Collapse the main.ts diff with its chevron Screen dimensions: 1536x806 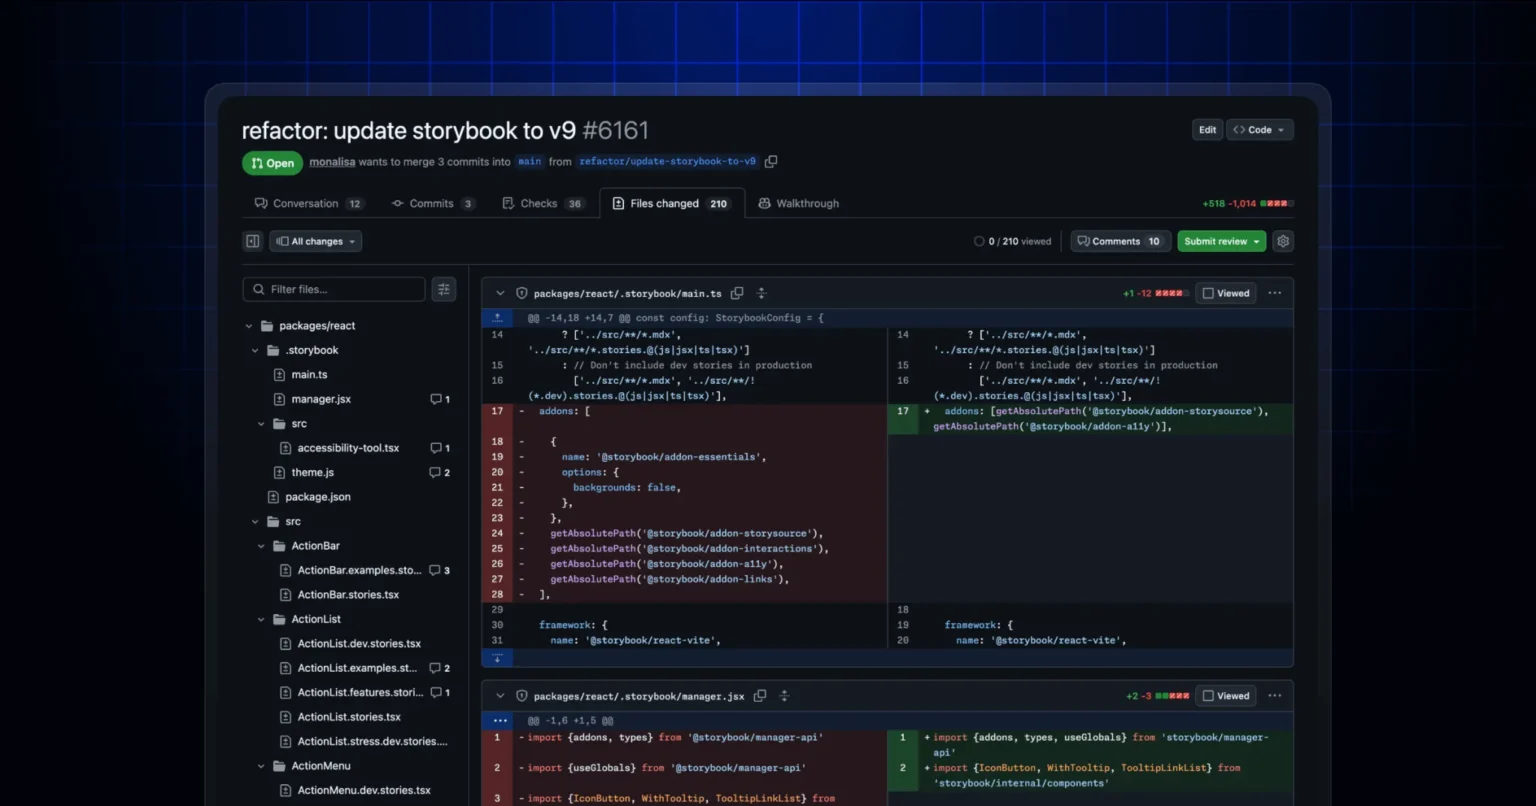pos(499,292)
